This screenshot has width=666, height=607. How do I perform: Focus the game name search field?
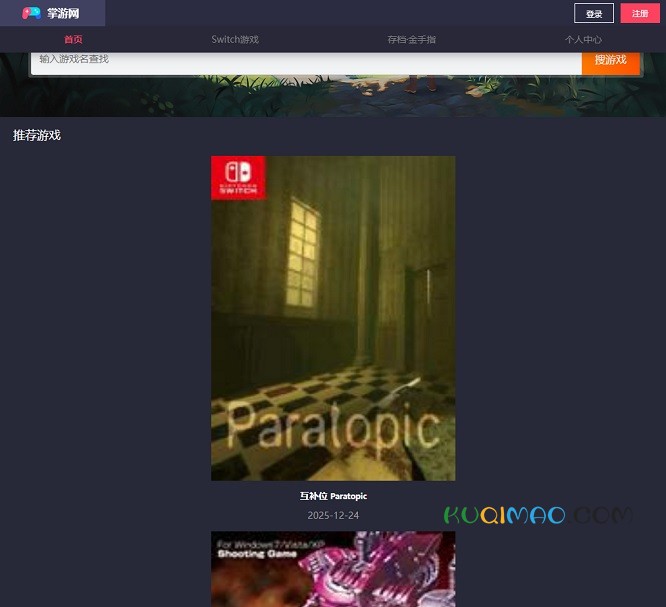tap(306, 63)
